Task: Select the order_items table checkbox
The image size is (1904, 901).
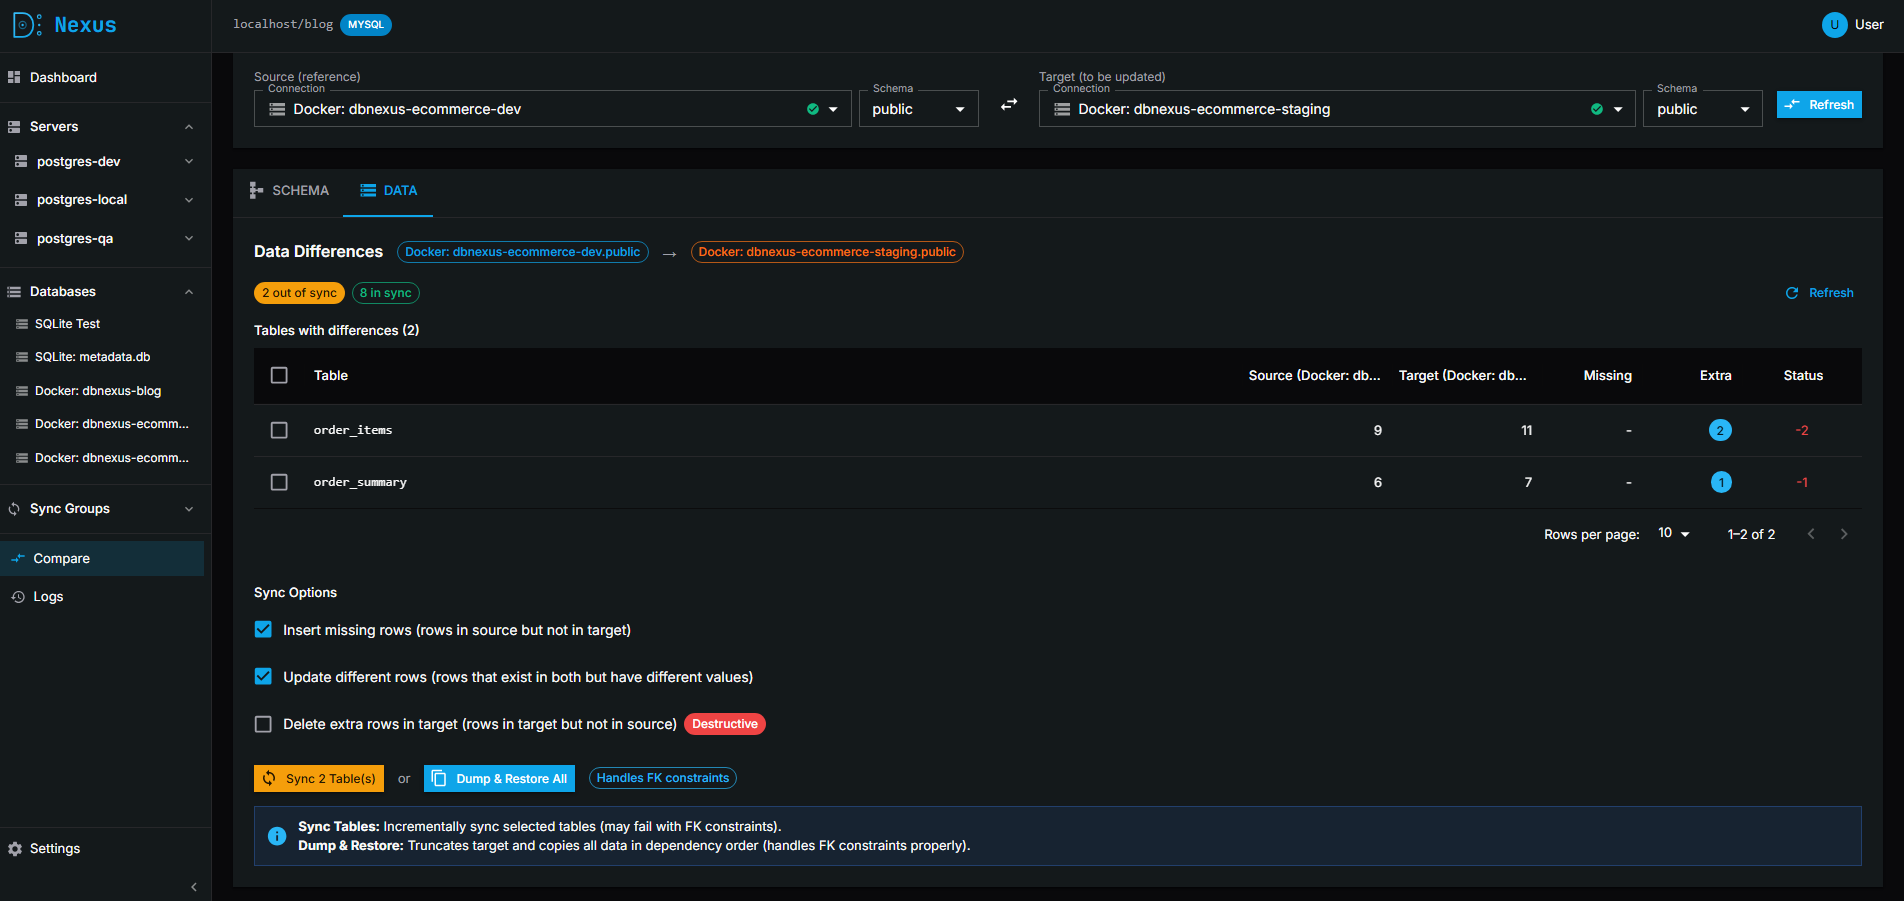Action: pyautogui.click(x=279, y=431)
